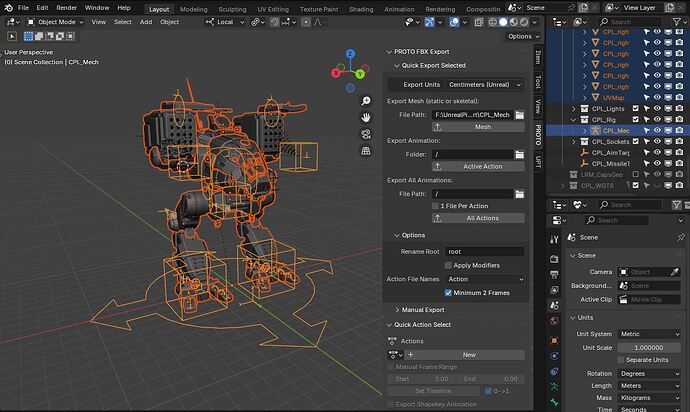This screenshot has width=690, height=412.
Task: Open the Render properties tab icon
Action: point(554,259)
